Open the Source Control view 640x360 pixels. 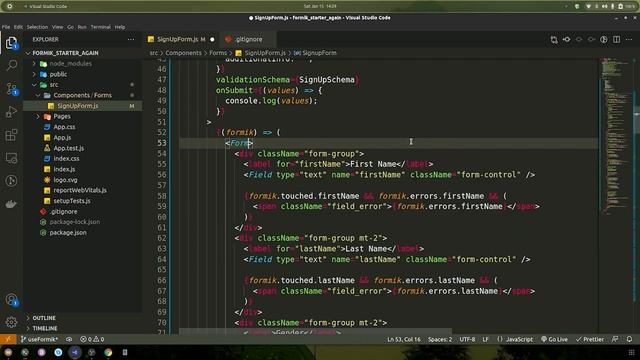11,89
